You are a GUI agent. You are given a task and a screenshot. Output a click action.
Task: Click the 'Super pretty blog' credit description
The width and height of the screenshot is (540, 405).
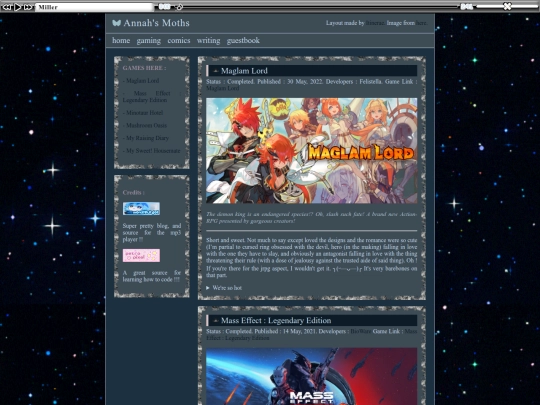152,232
